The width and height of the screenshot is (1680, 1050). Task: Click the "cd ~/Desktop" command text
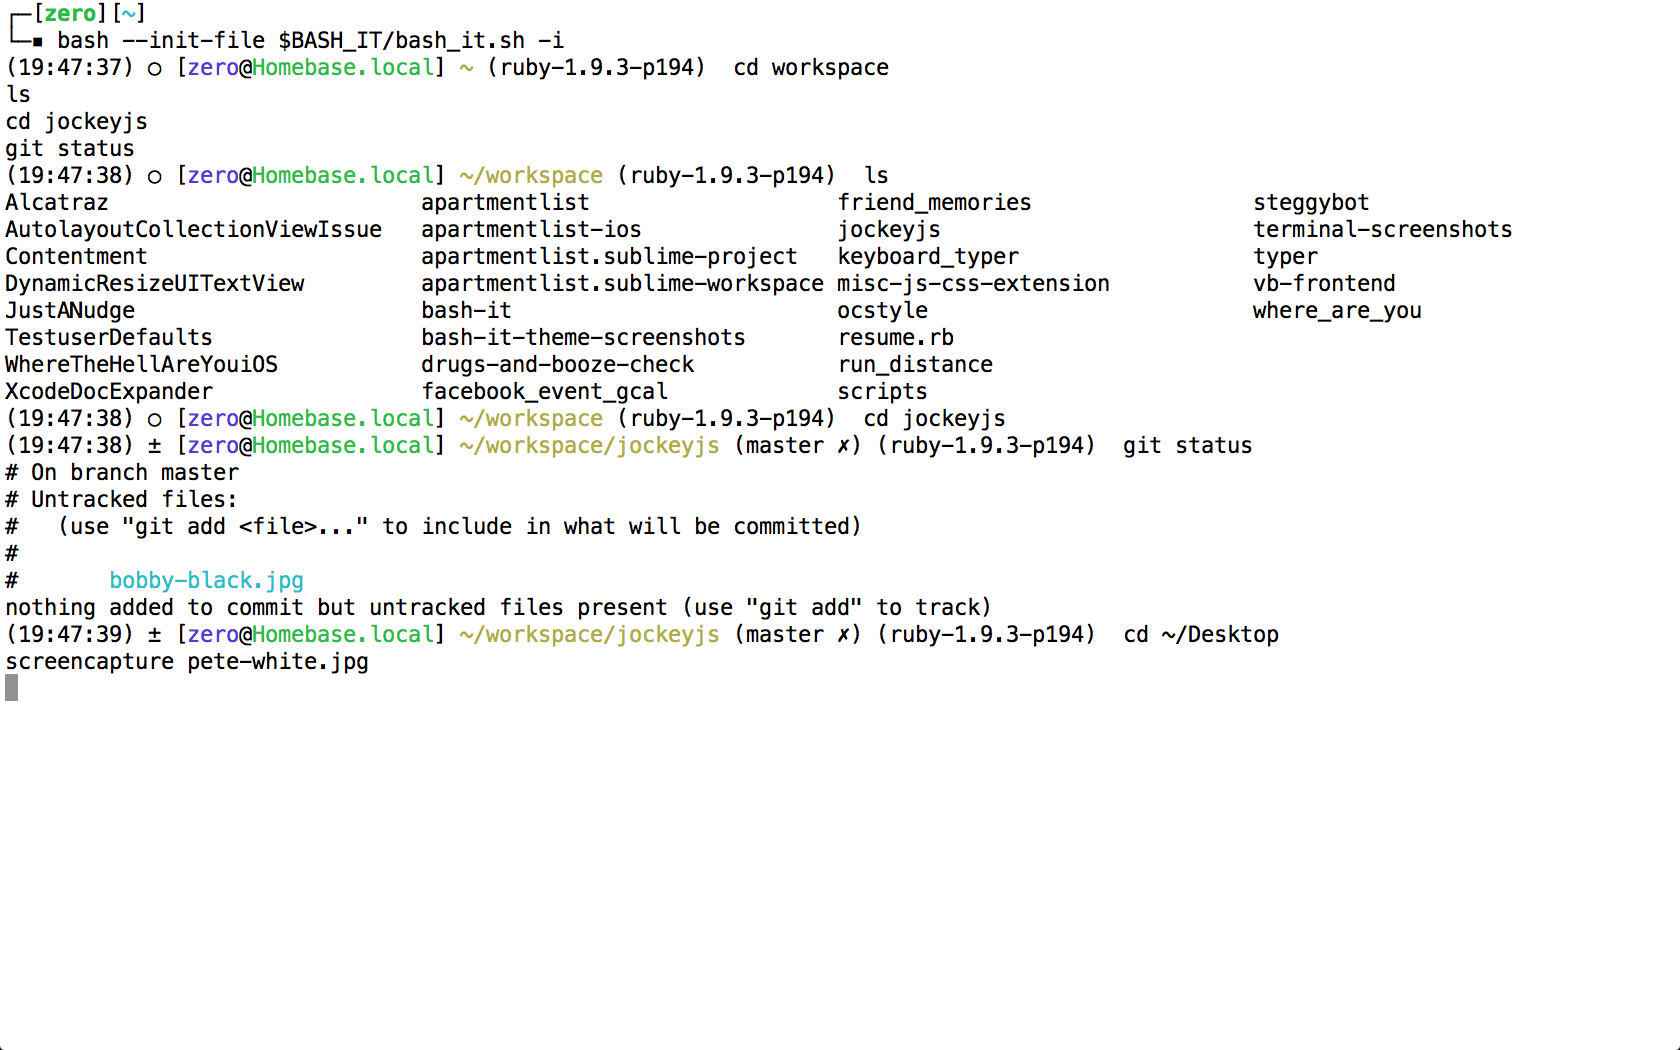1201,635
